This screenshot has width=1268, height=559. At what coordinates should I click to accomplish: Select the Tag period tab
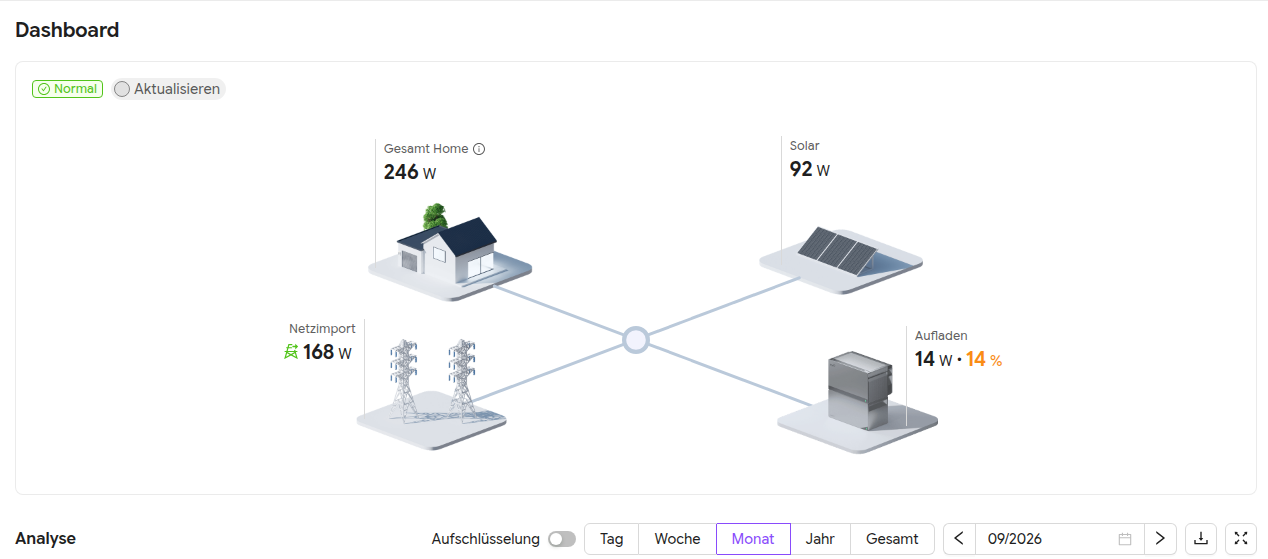[x=612, y=539]
